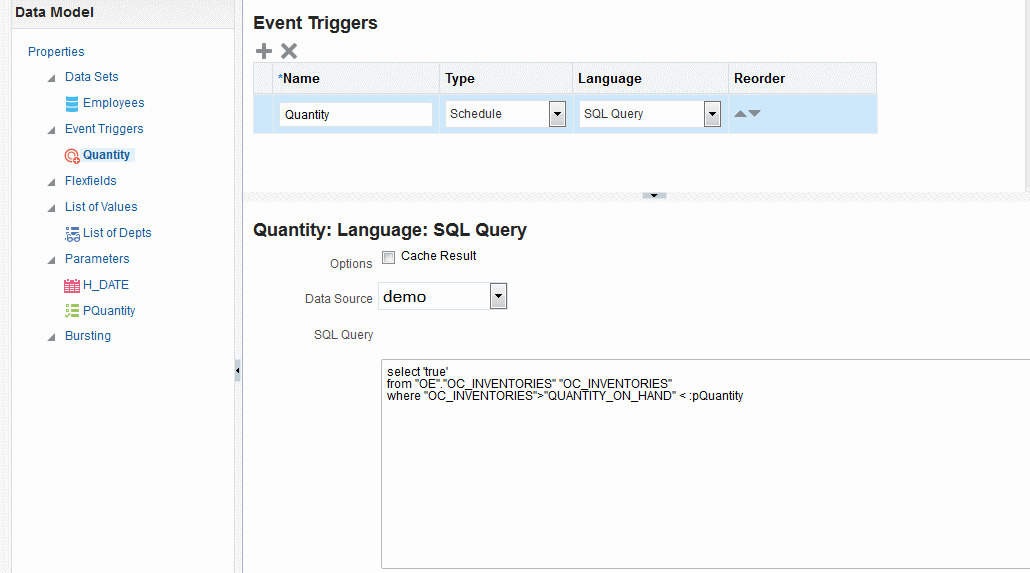Collapse the Event Triggers table pane via splitter arrow
Screen dimensions: 1030x573
click(654, 195)
